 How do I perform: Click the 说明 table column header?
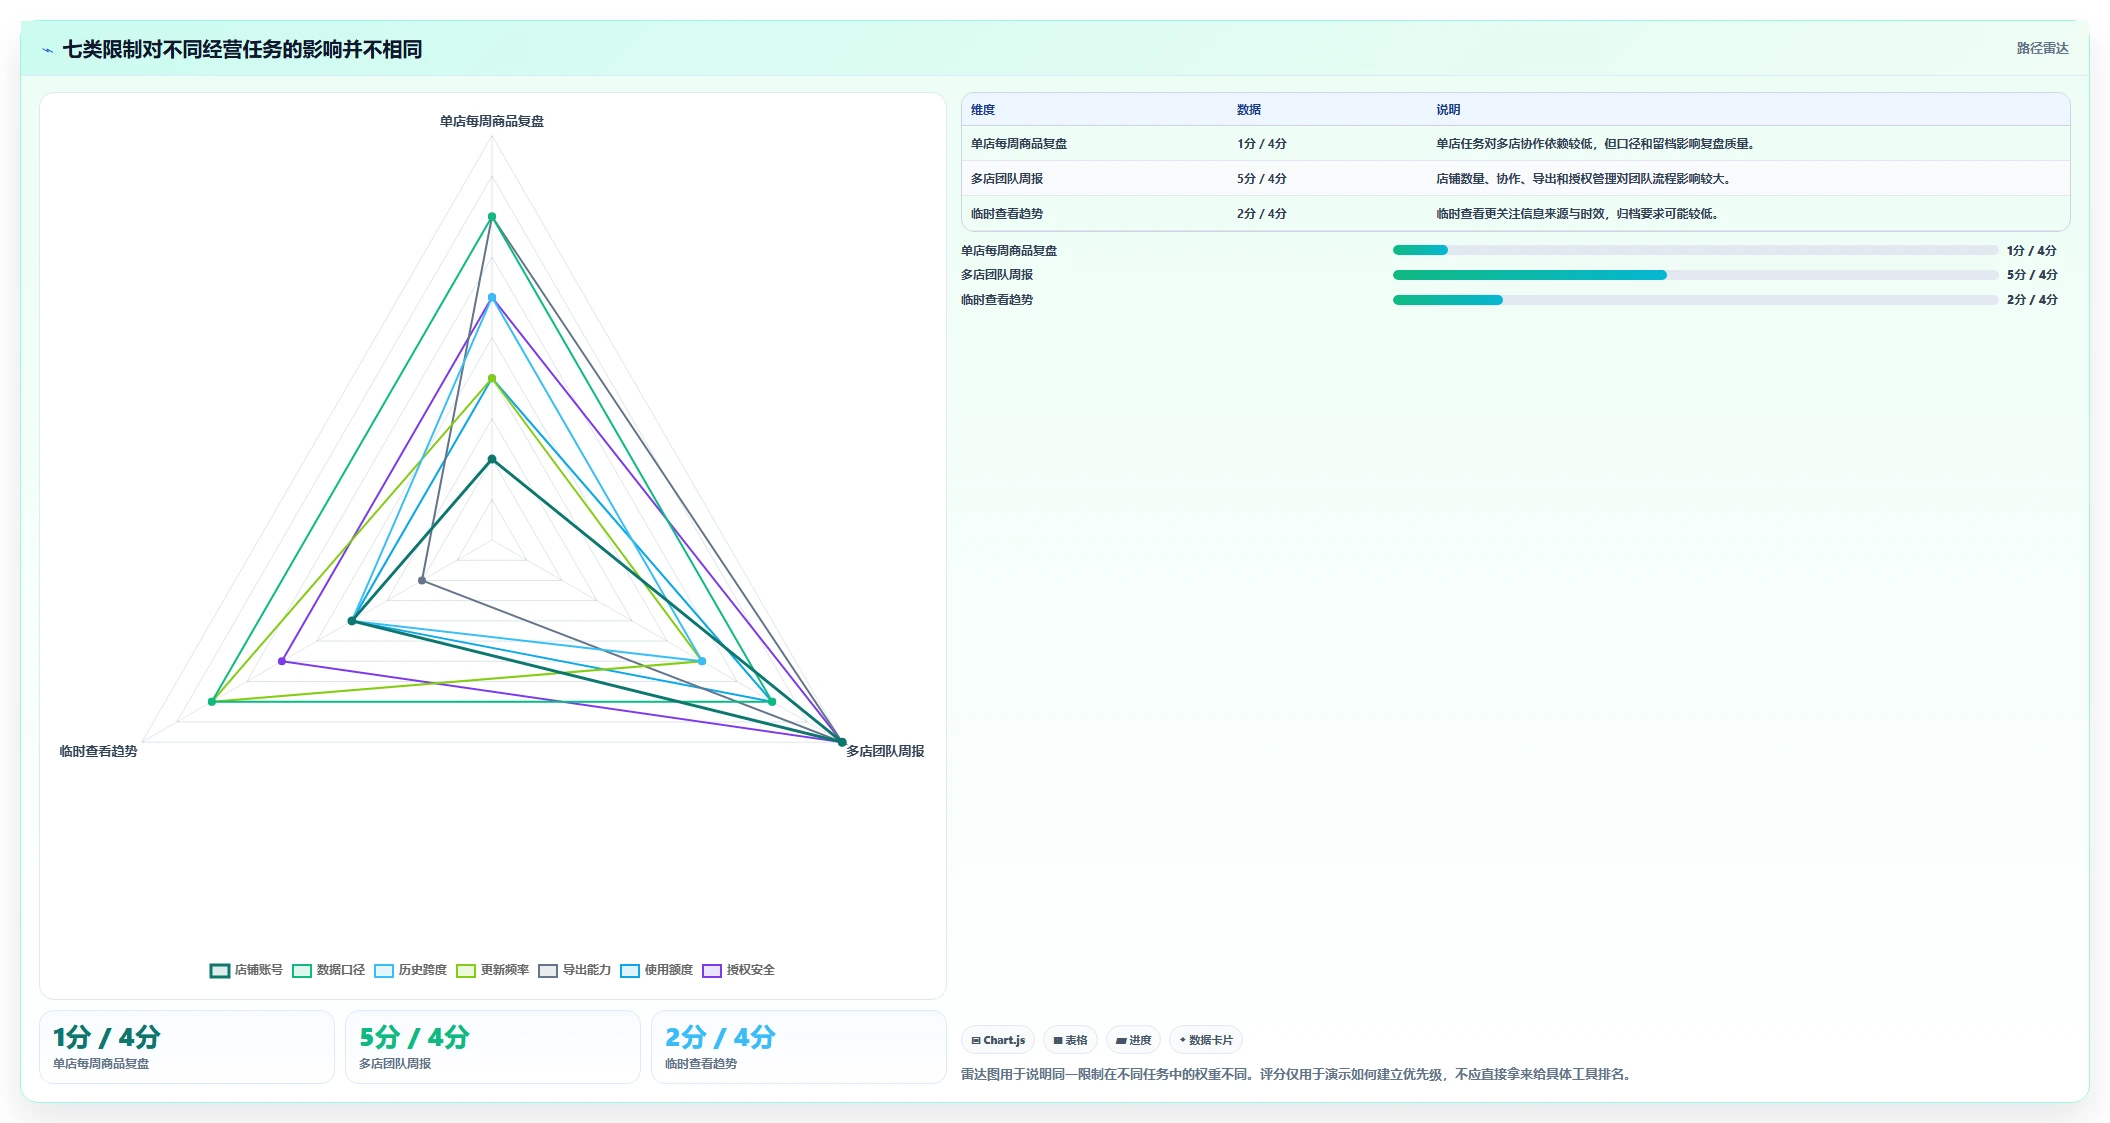1448,110
